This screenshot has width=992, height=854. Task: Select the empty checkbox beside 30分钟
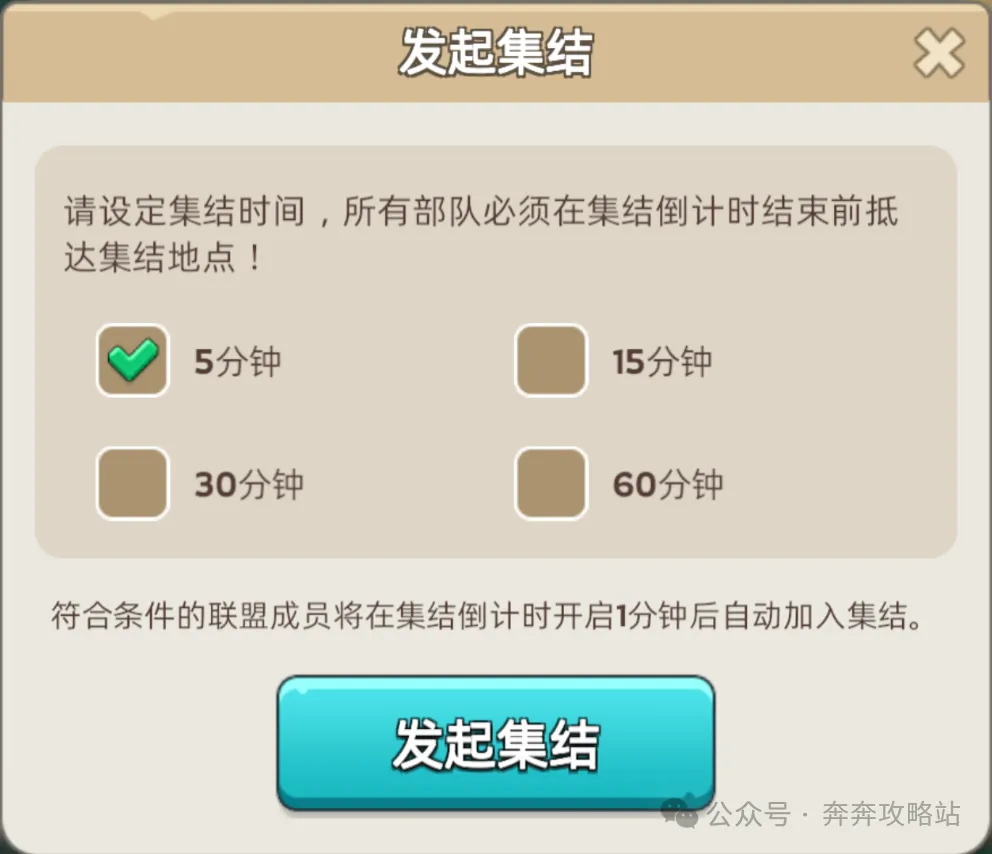point(132,484)
